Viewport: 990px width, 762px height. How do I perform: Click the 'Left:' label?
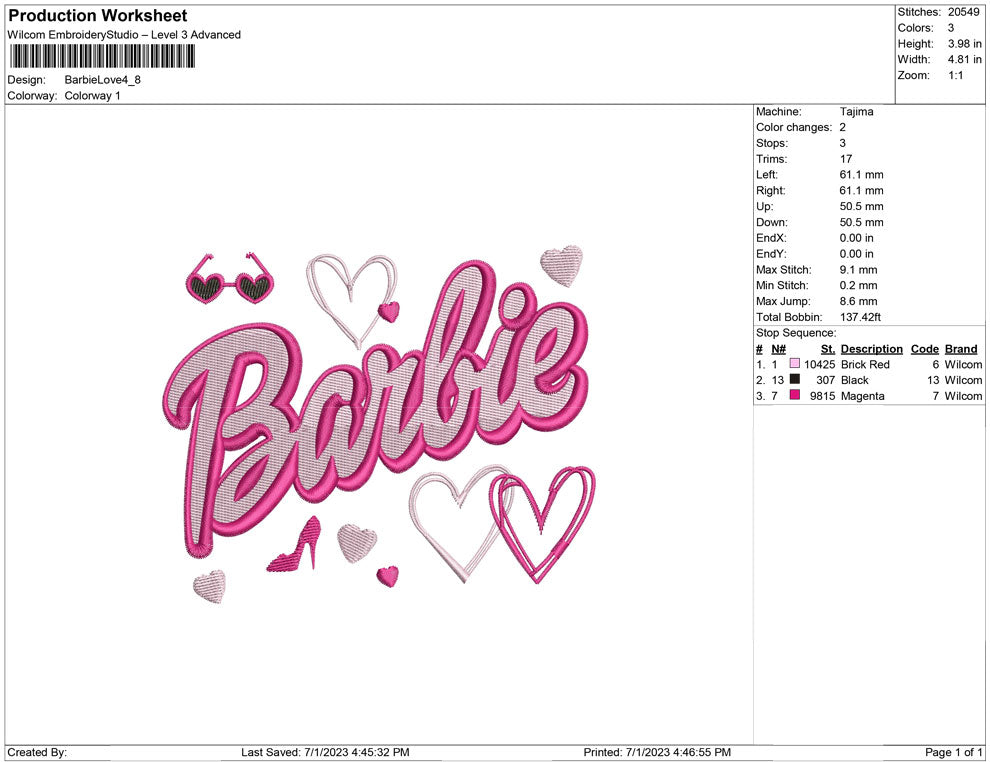[x=766, y=174]
